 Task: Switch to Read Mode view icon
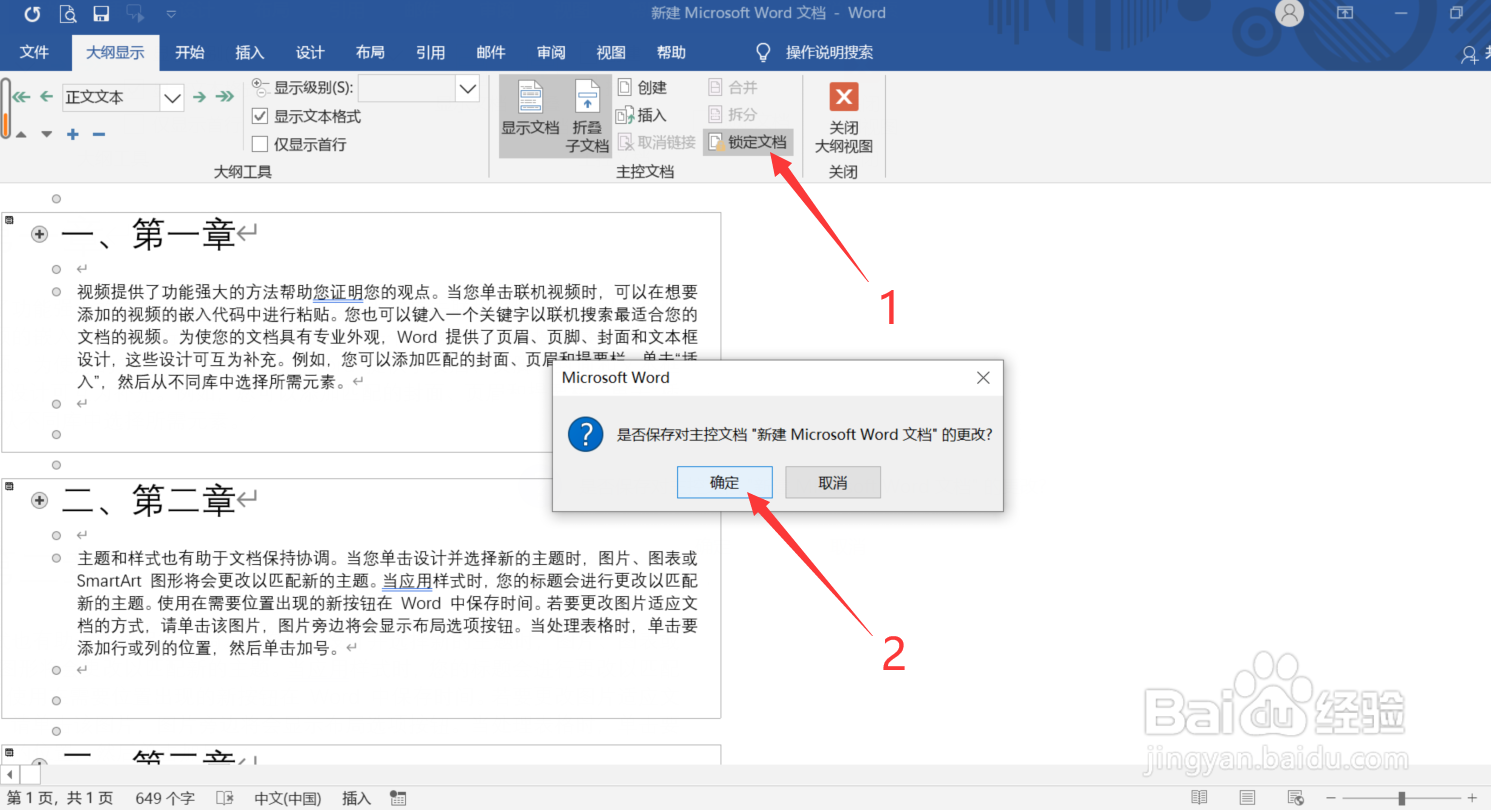pos(1199,798)
